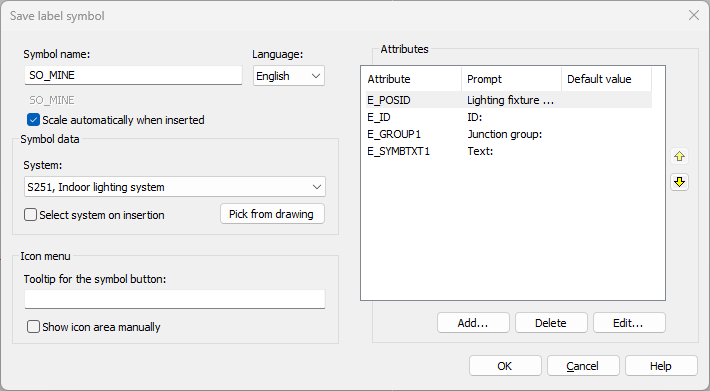Open Edit... for the selected attribute
This screenshot has width=710, height=391.
629,323
